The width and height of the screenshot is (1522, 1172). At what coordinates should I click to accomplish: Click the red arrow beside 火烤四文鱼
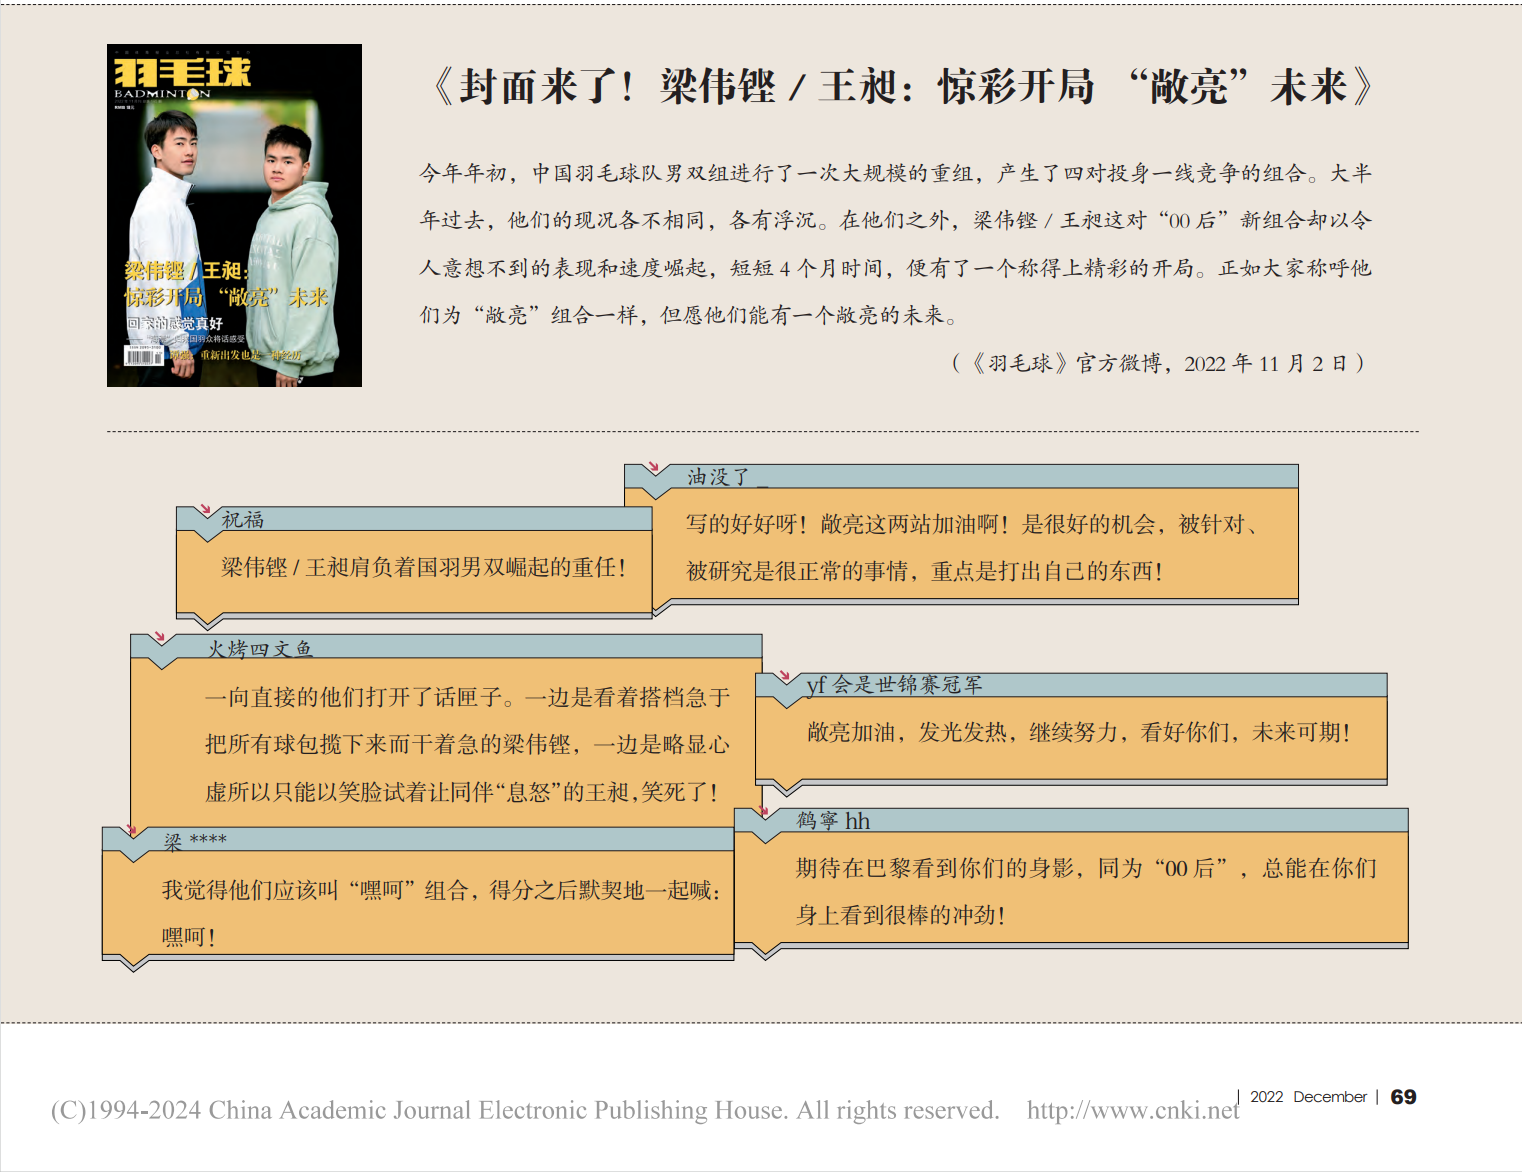point(159,637)
